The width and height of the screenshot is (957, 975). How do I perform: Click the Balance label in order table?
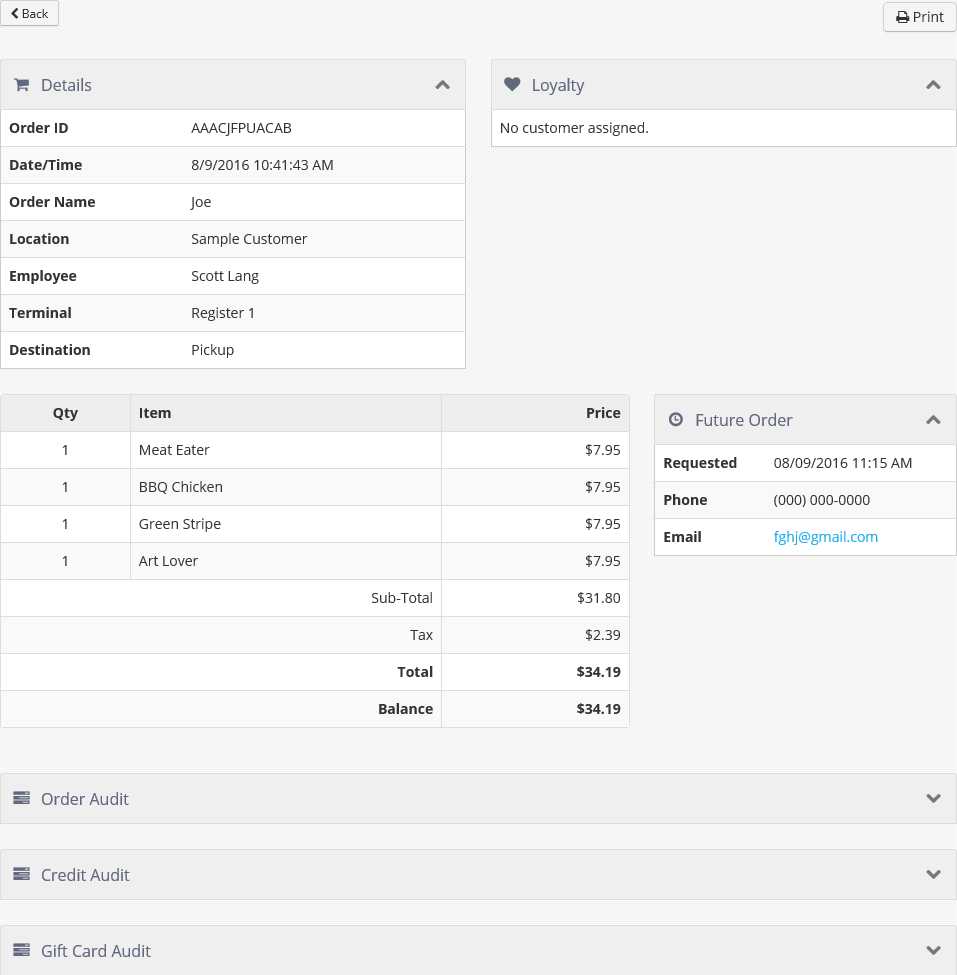(x=405, y=709)
